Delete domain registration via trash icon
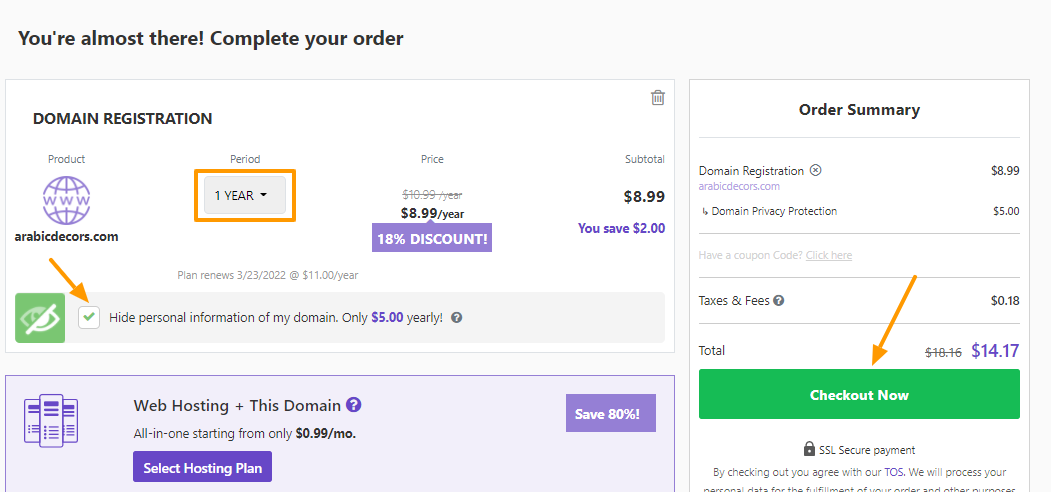Image resolution: width=1051 pixels, height=492 pixels. [x=658, y=98]
